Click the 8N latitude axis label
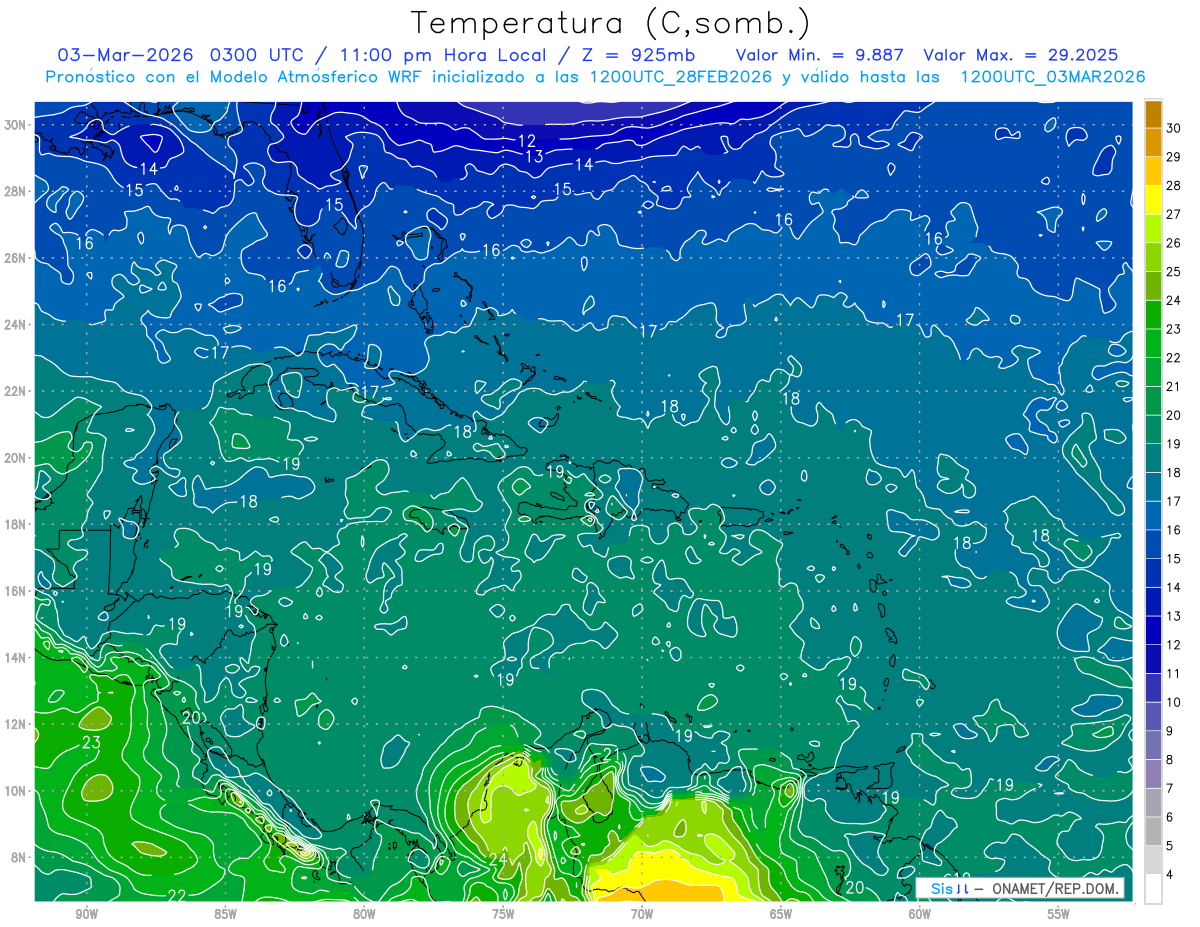Image resolution: width=1200 pixels, height=927 pixels. point(19,857)
